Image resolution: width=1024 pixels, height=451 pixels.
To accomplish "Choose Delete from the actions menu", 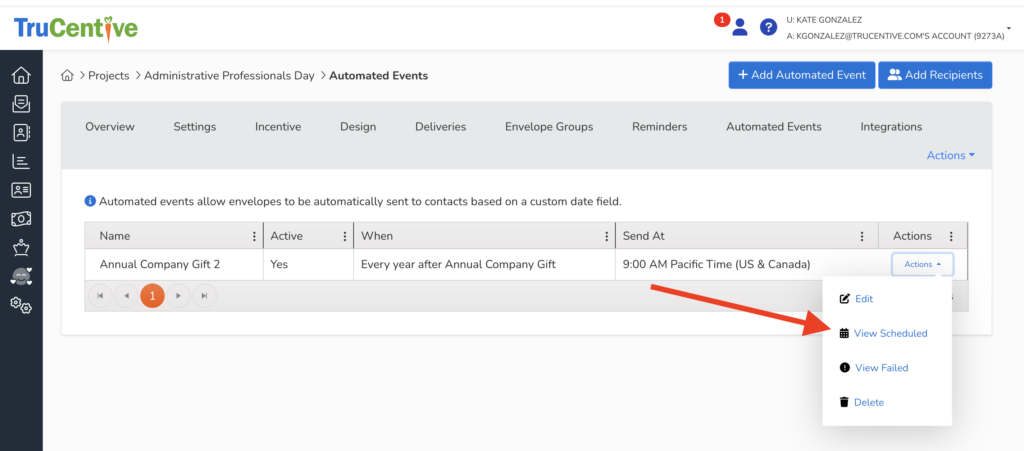I will click(x=868, y=402).
